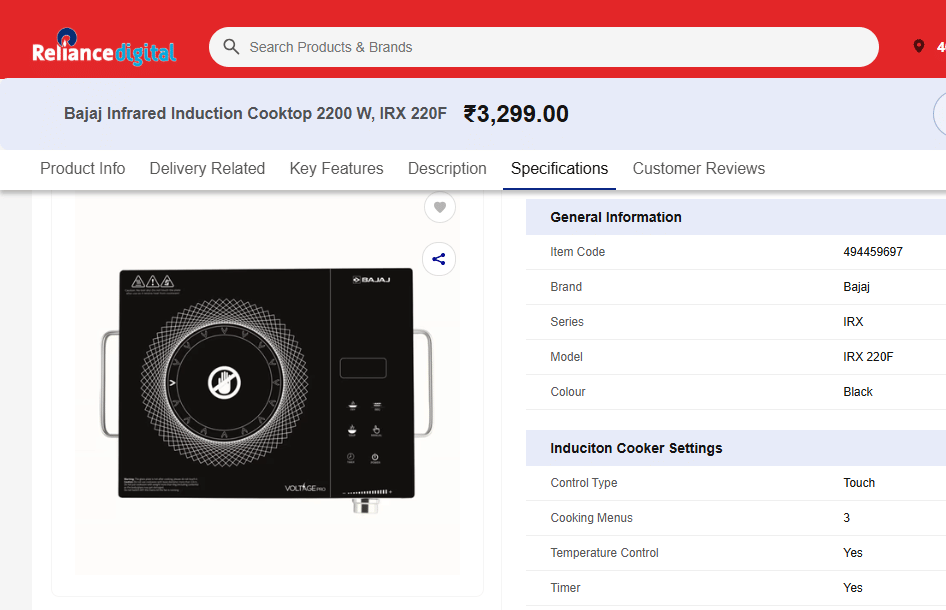Click the share icon beside product image

coord(439,260)
